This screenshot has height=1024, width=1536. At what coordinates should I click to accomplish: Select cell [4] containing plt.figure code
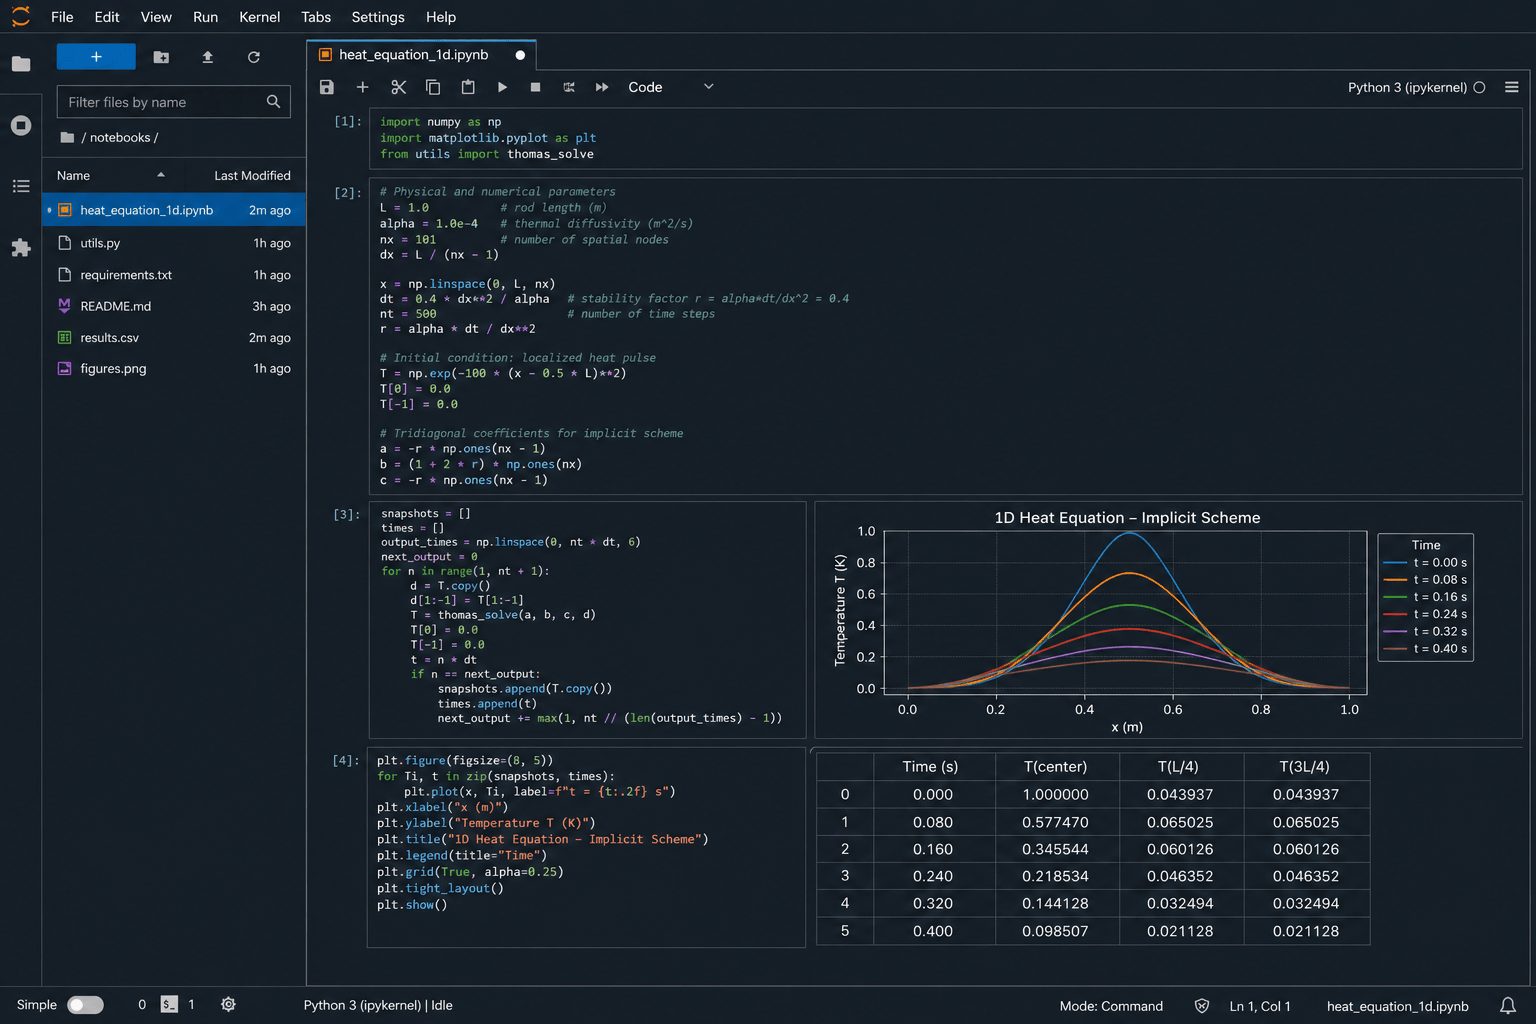point(586,847)
